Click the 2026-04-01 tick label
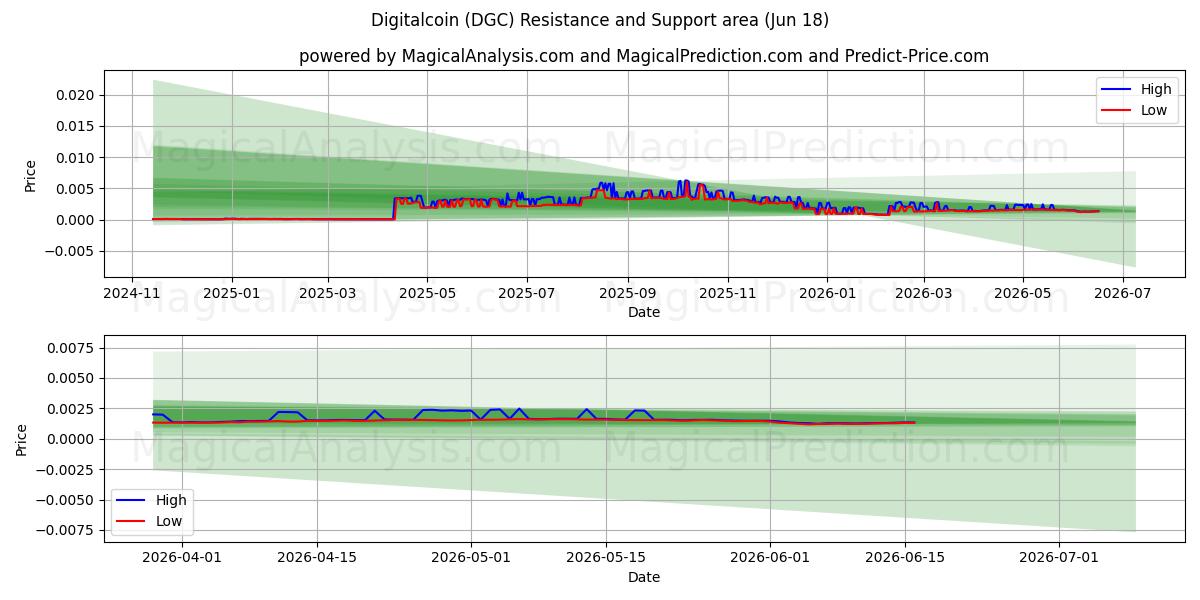Image resolution: width=1200 pixels, height=600 pixels. tap(181, 558)
